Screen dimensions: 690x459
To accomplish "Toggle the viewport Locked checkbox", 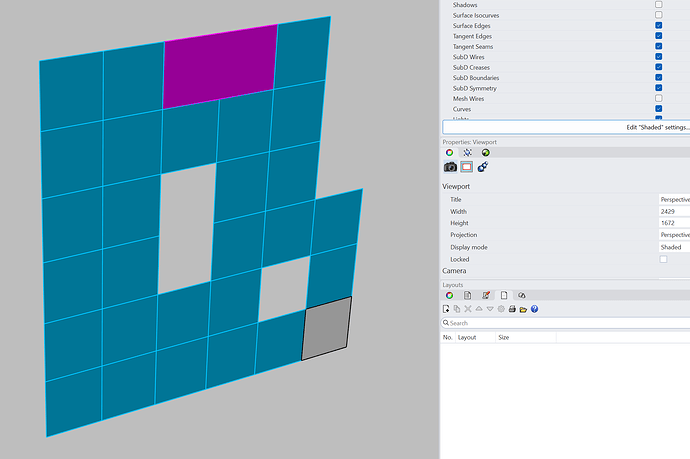I will tap(663, 259).
